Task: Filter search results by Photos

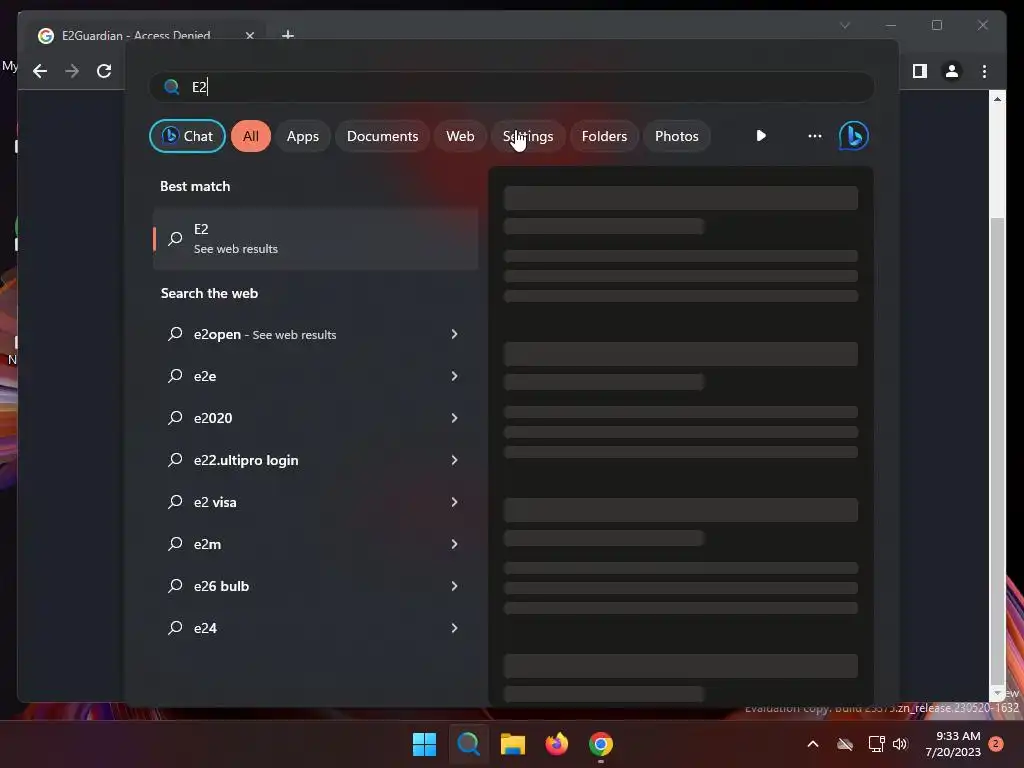Action: [677, 136]
